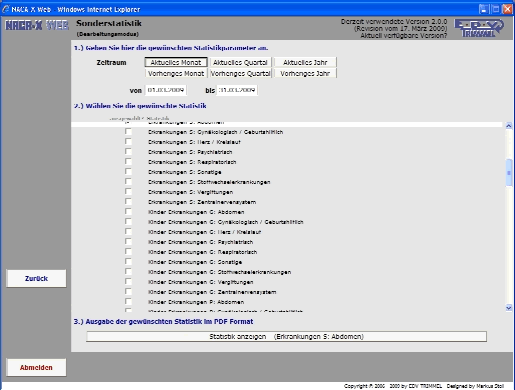Close the NACA-X Web browser window
Viewport: 515px width, 390px height.
pyautogui.click(x=507, y=9)
